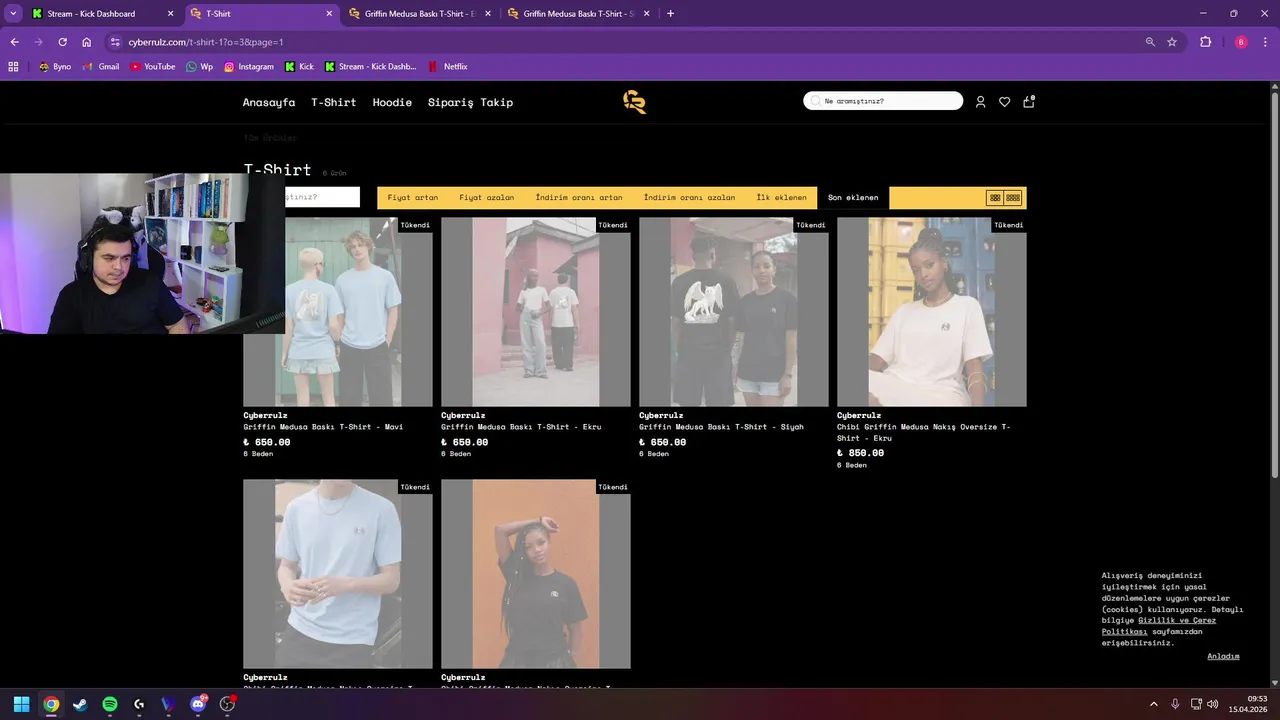1280x720 pixels.
Task: Open the Griffin Medusa T-Shirt Ekru product image
Action: 536,312
